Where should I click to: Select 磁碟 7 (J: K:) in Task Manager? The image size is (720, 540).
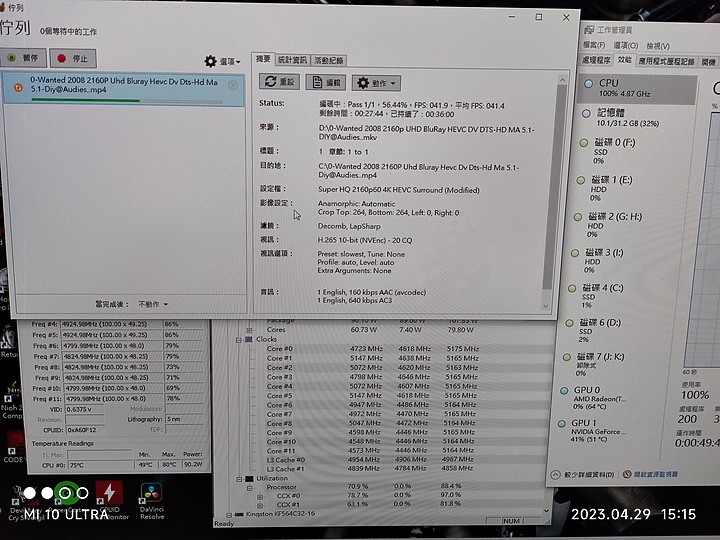tap(615, 364)
